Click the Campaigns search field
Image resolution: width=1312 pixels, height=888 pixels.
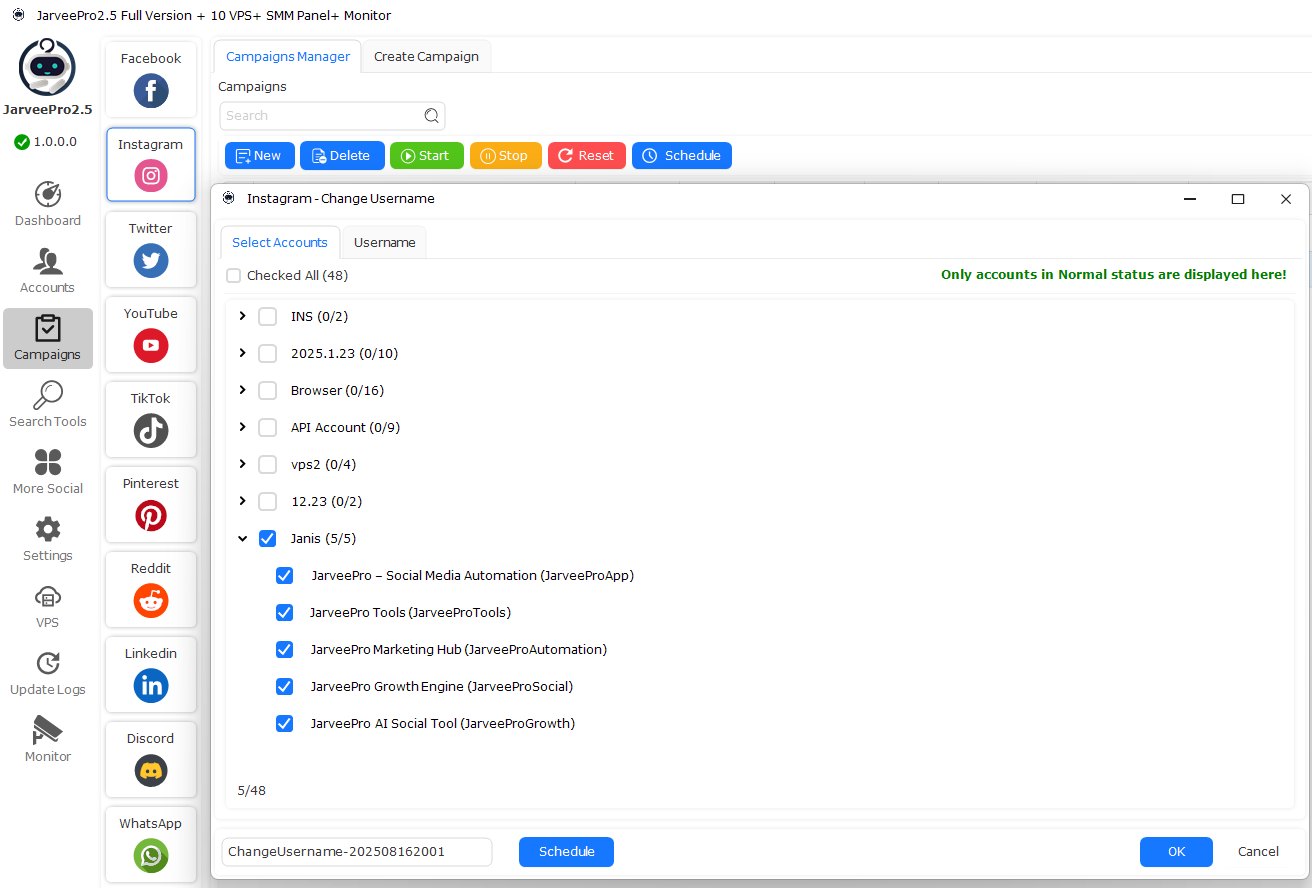click(x=332, y=115)
